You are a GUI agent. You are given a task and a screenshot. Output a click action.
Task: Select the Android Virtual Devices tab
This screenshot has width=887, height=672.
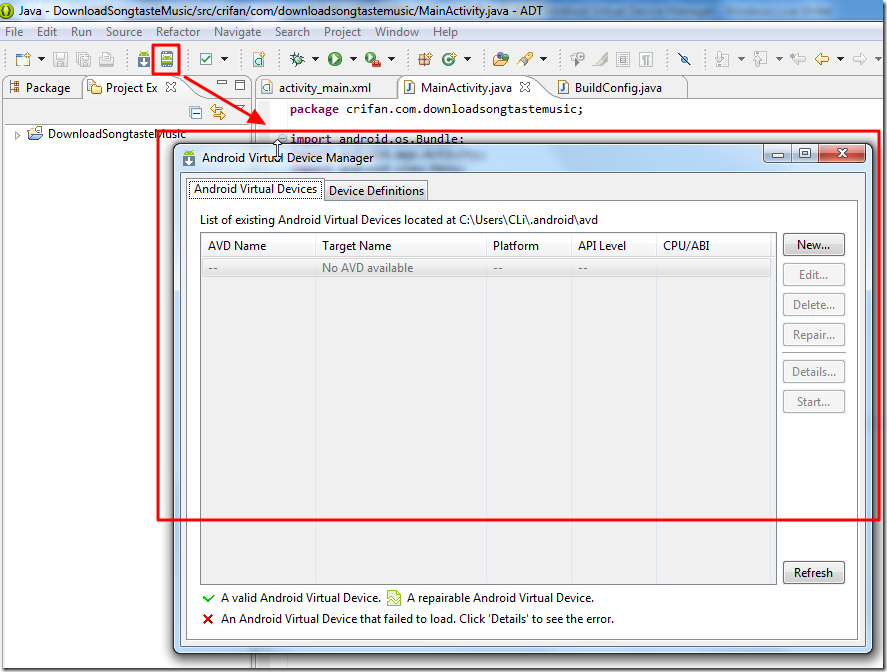pos(255,189)
